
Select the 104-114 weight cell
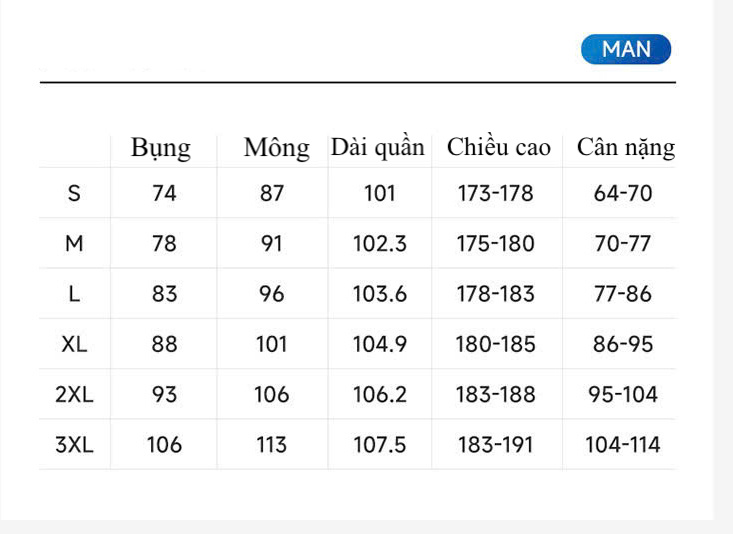[622, 445]
